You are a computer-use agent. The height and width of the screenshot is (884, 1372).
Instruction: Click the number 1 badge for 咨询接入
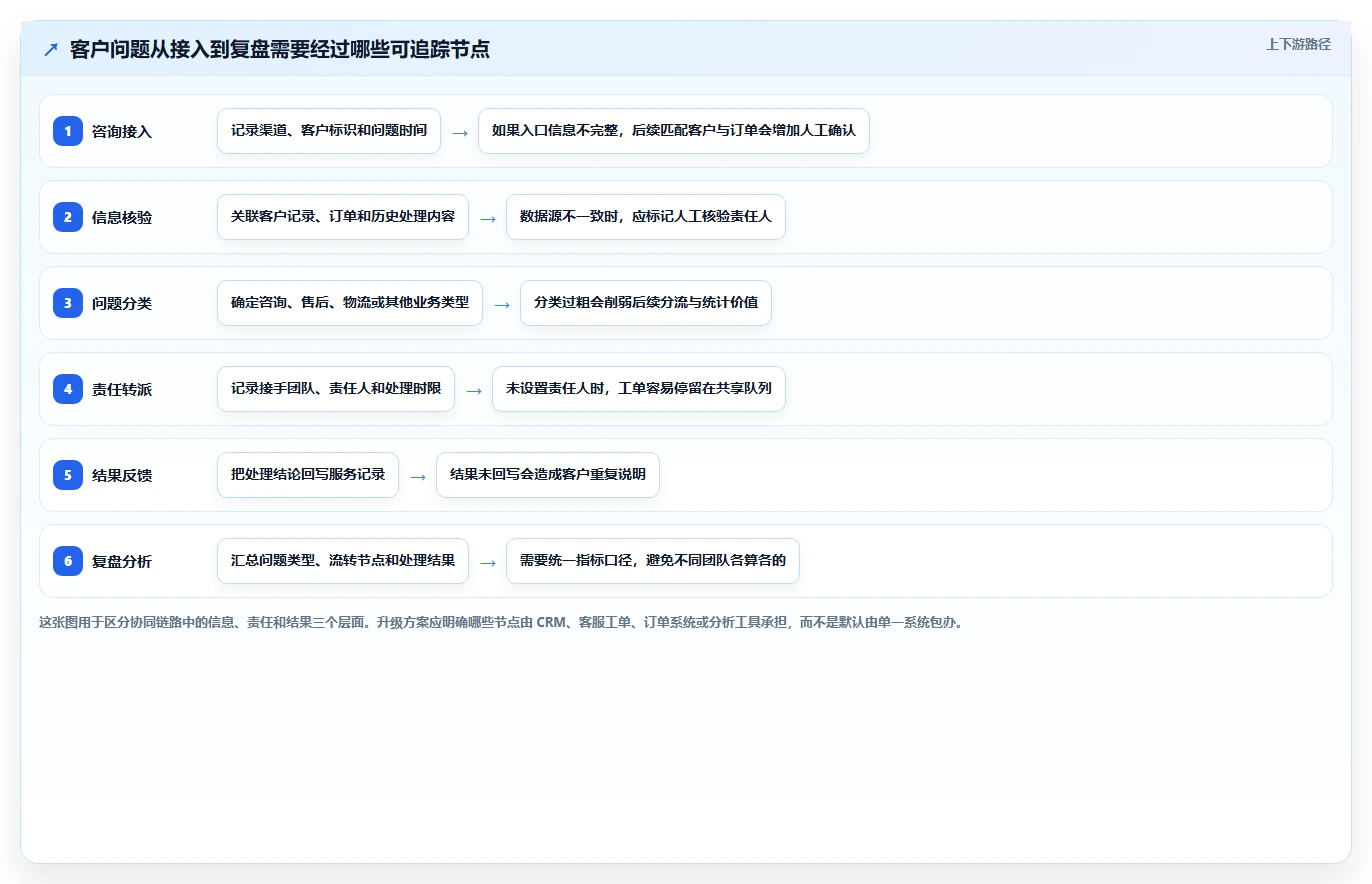68,131
